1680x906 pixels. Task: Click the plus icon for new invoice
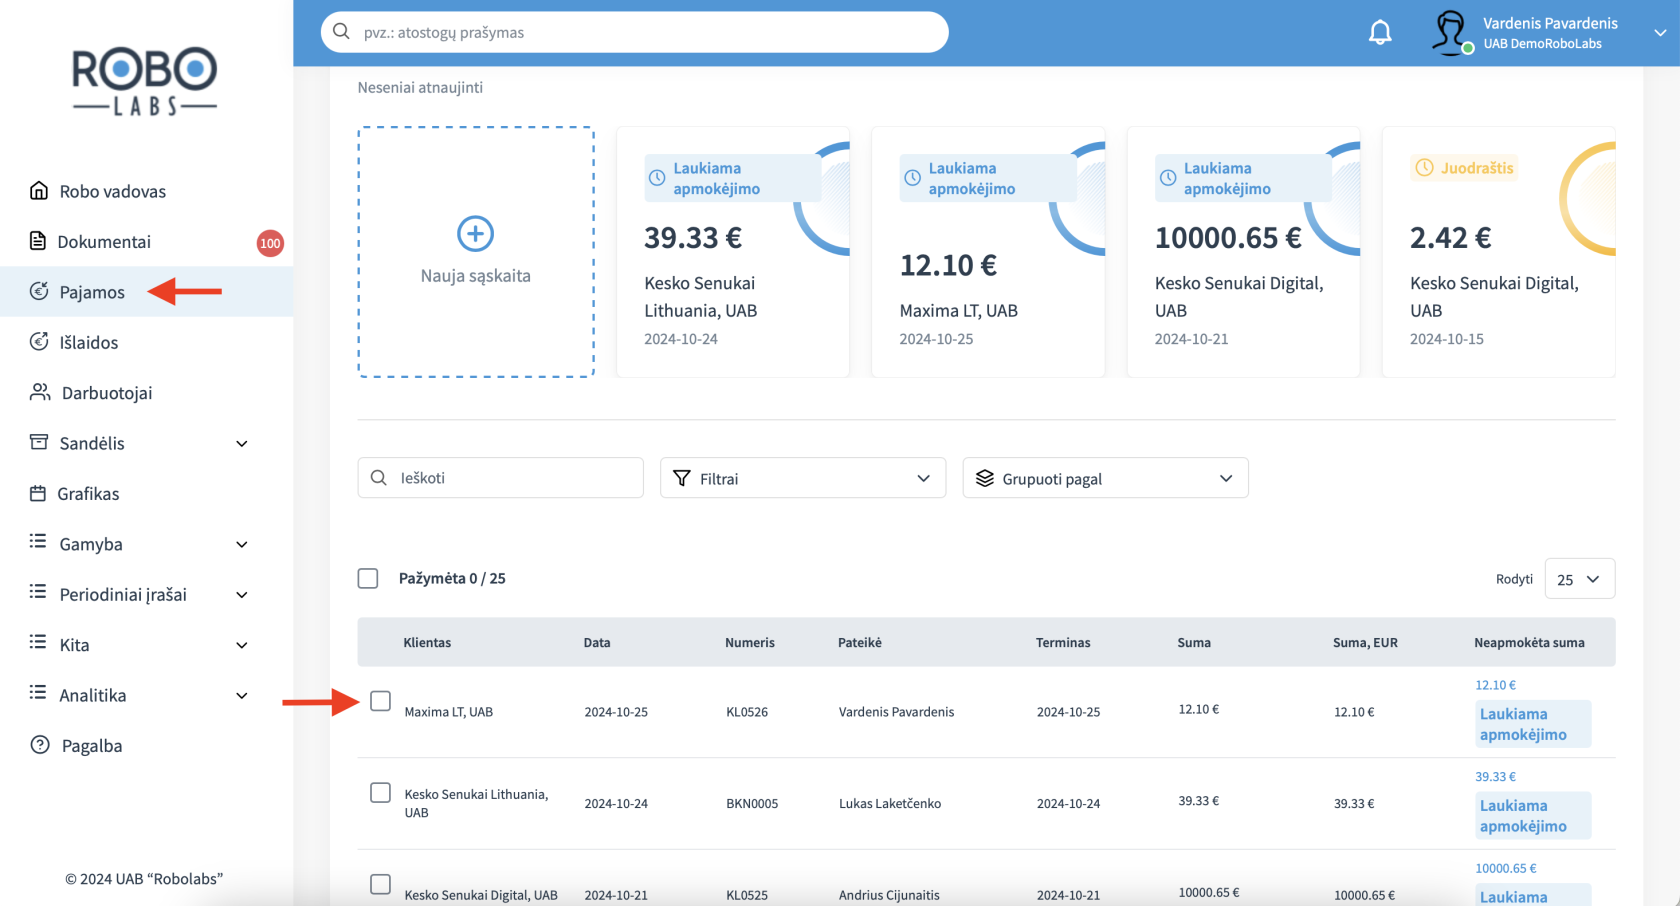[x=475, y=234]
